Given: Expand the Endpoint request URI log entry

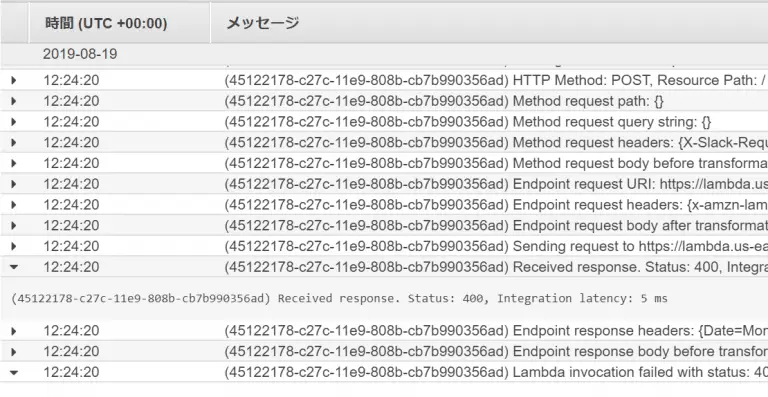Looking at the screenshot, I should [x=14, y=184].
